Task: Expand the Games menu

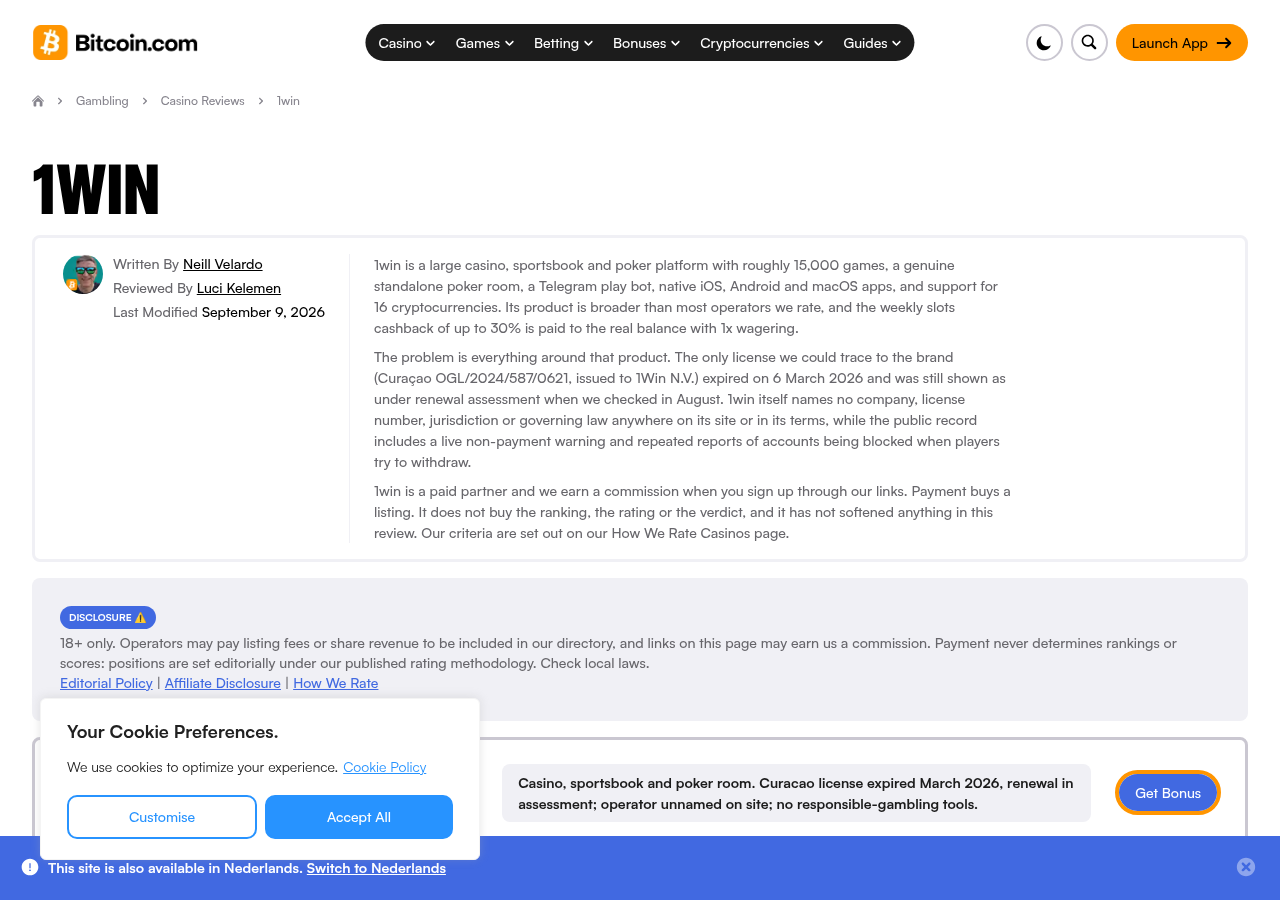Action: [x=484, y=43]
